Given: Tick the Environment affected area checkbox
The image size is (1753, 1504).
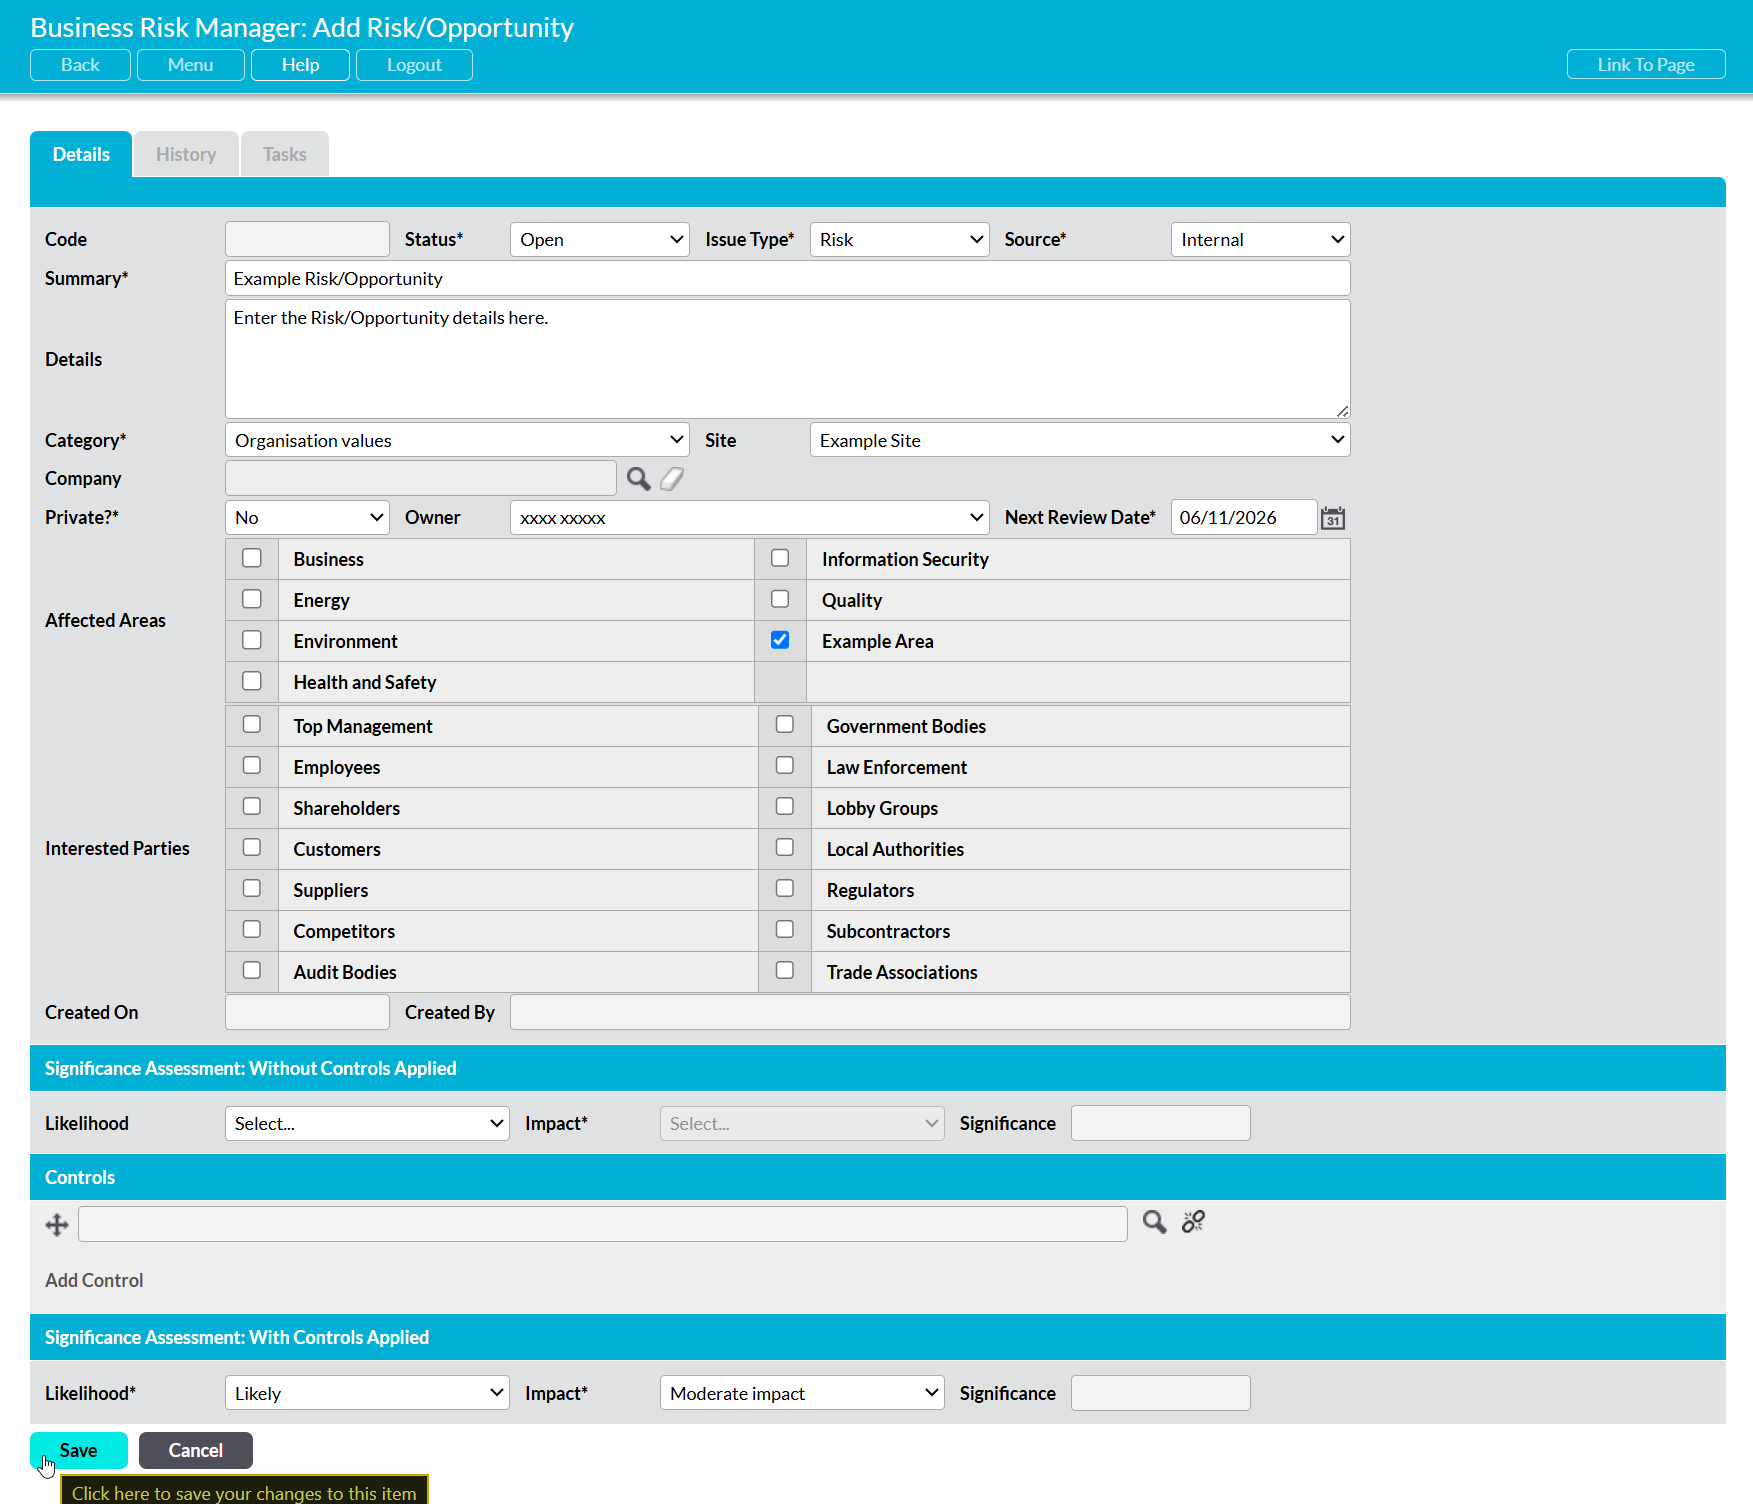Looking at the screenshot, I should [x=252, y=640].
